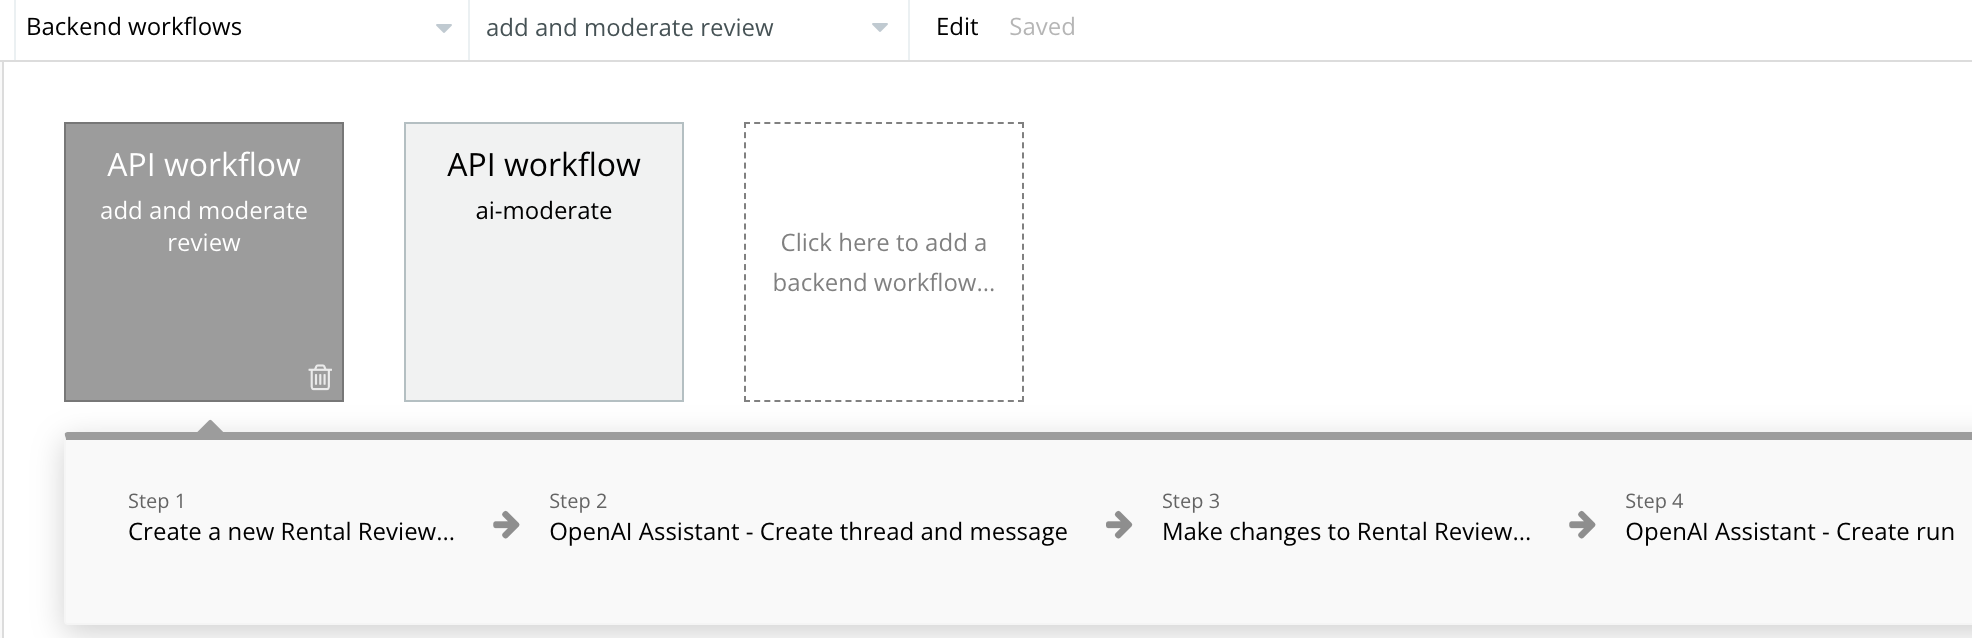Image resolution: width=1972 pixels, height=638 pixels.
Task: Delete the add and moderate review workflow
Action: (x=320, y=377)
